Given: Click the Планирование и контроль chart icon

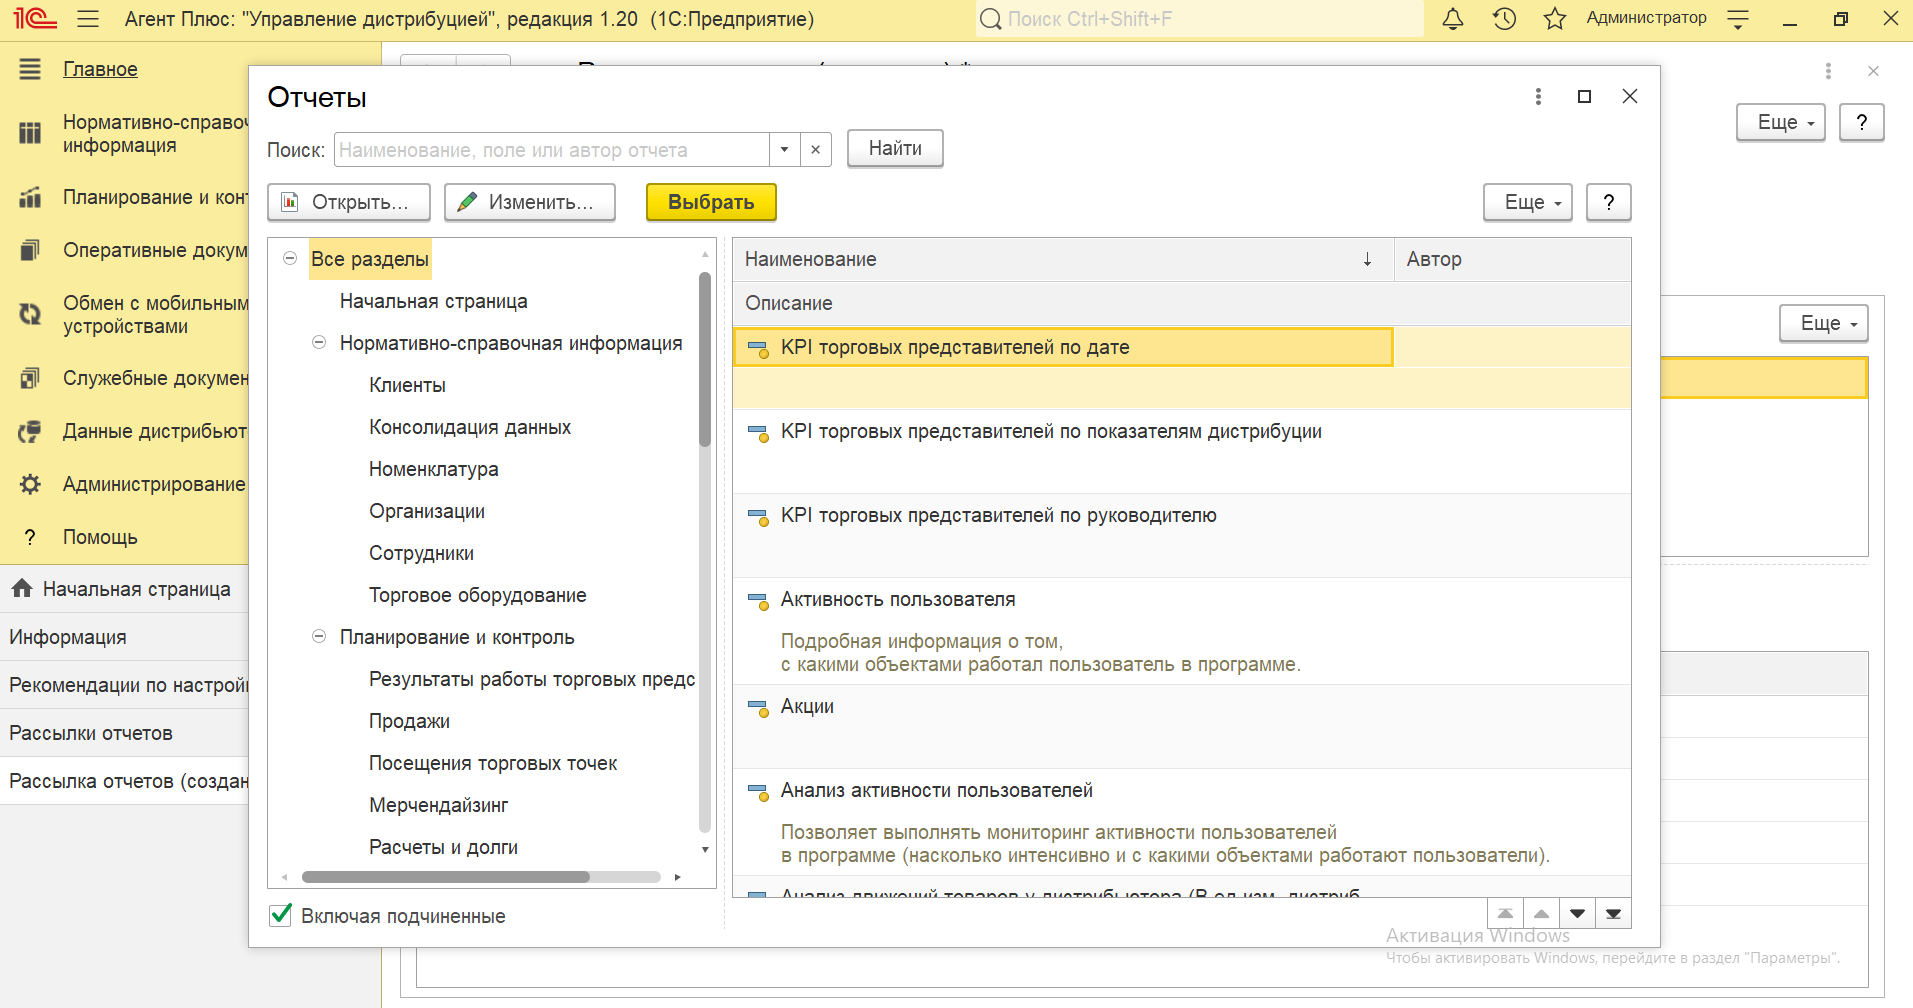Looking at the screenshot, I should [x=30, y=197].
